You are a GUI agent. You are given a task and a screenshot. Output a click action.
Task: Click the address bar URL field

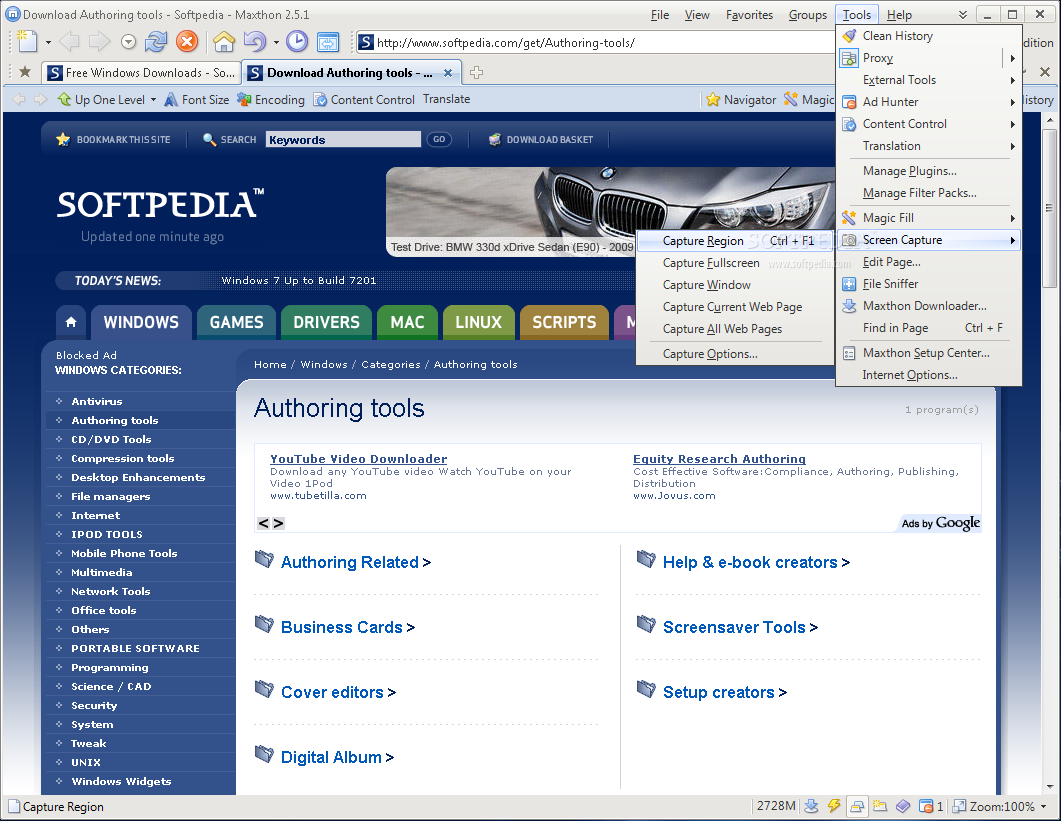595,43
